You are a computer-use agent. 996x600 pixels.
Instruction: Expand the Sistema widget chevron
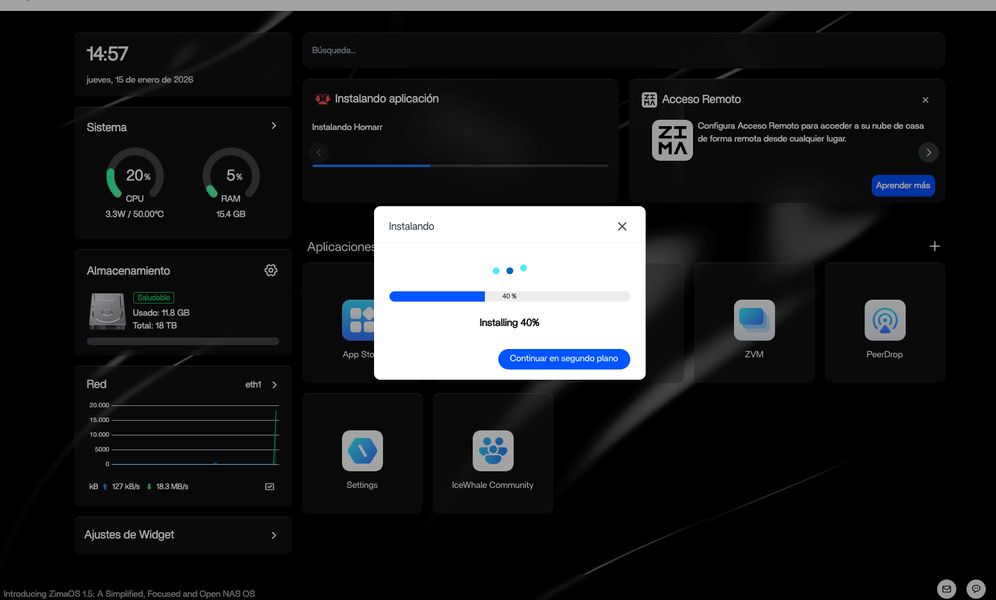tap(274, 126)
